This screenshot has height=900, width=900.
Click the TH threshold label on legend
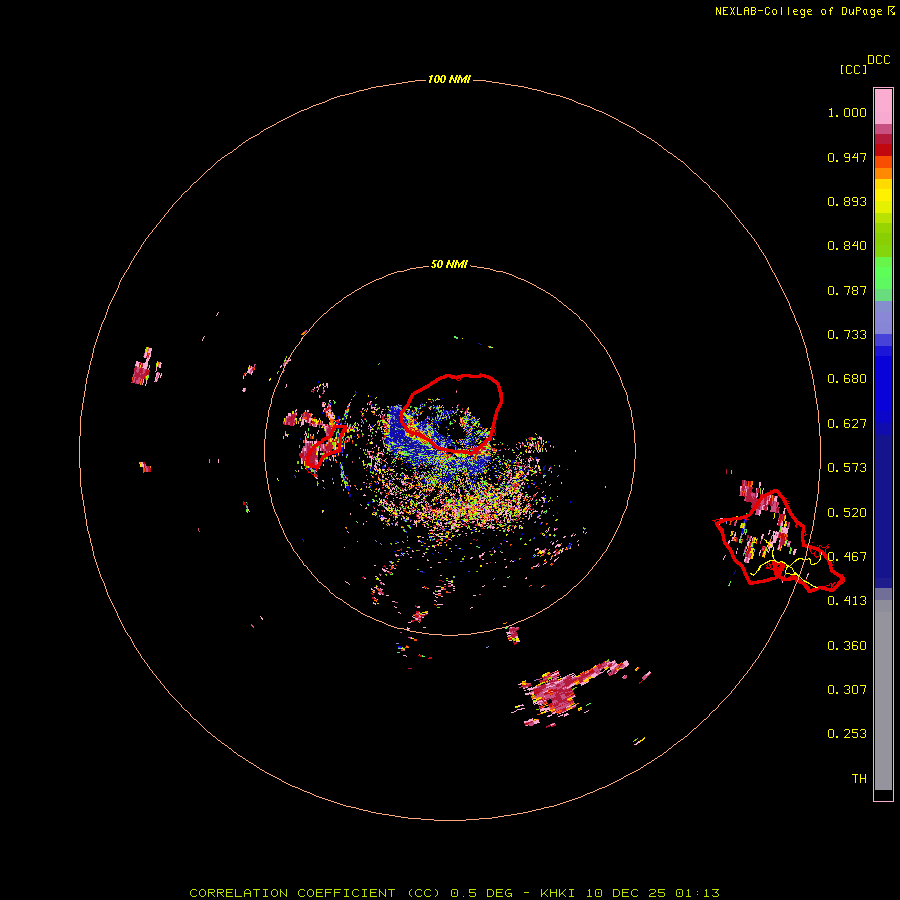click(859, 779)
